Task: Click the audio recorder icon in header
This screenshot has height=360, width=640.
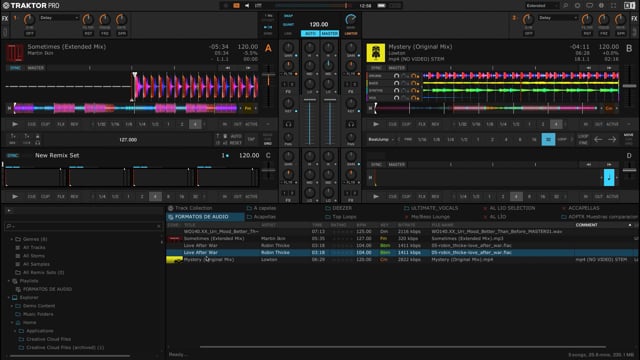Action: [x=236, y=6]
